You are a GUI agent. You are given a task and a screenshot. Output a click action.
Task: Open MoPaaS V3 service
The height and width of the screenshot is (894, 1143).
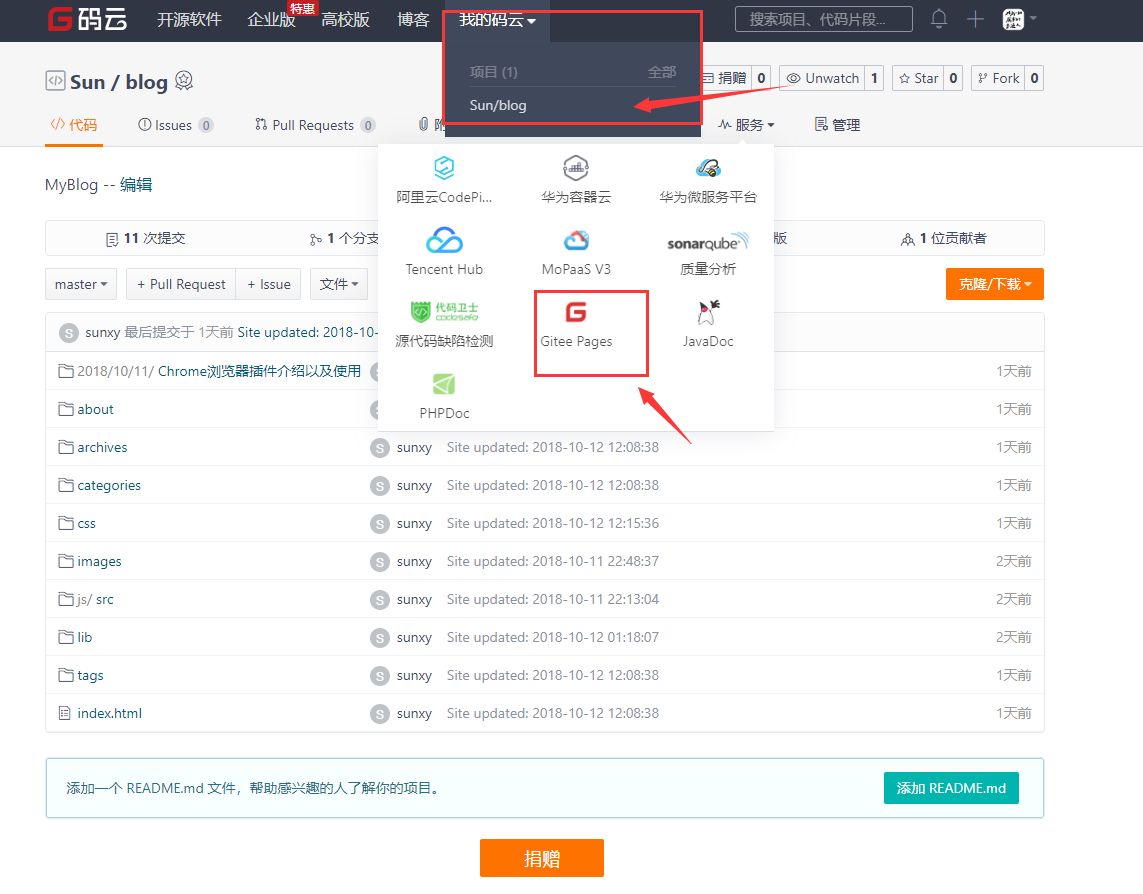click(576, 252)
